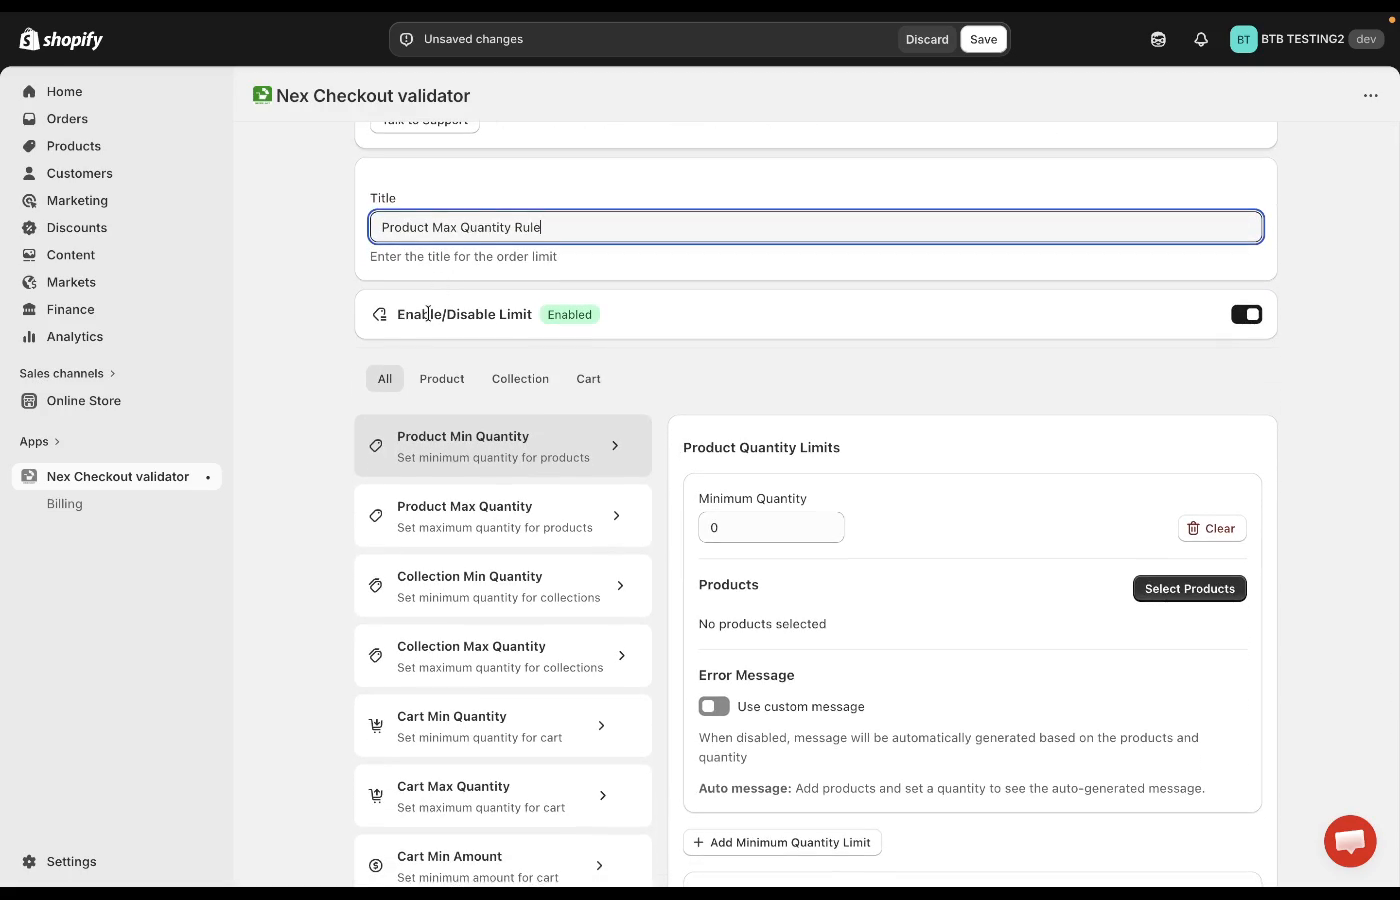The width and height of the screenshot is (1400, 900).
Task: Click the 'Product Quantity Limits' heading
Action: pyautogui.click(x=761, y=447)
